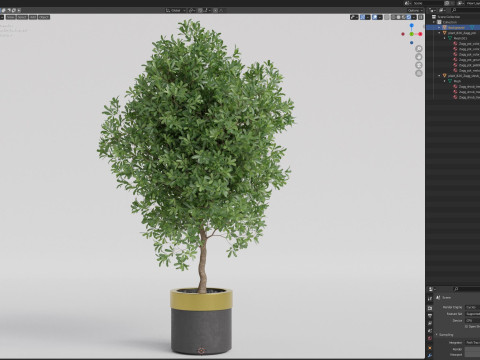Switch to material preview shading
This screenshot has width=480, height=360.
click(404, 17)
